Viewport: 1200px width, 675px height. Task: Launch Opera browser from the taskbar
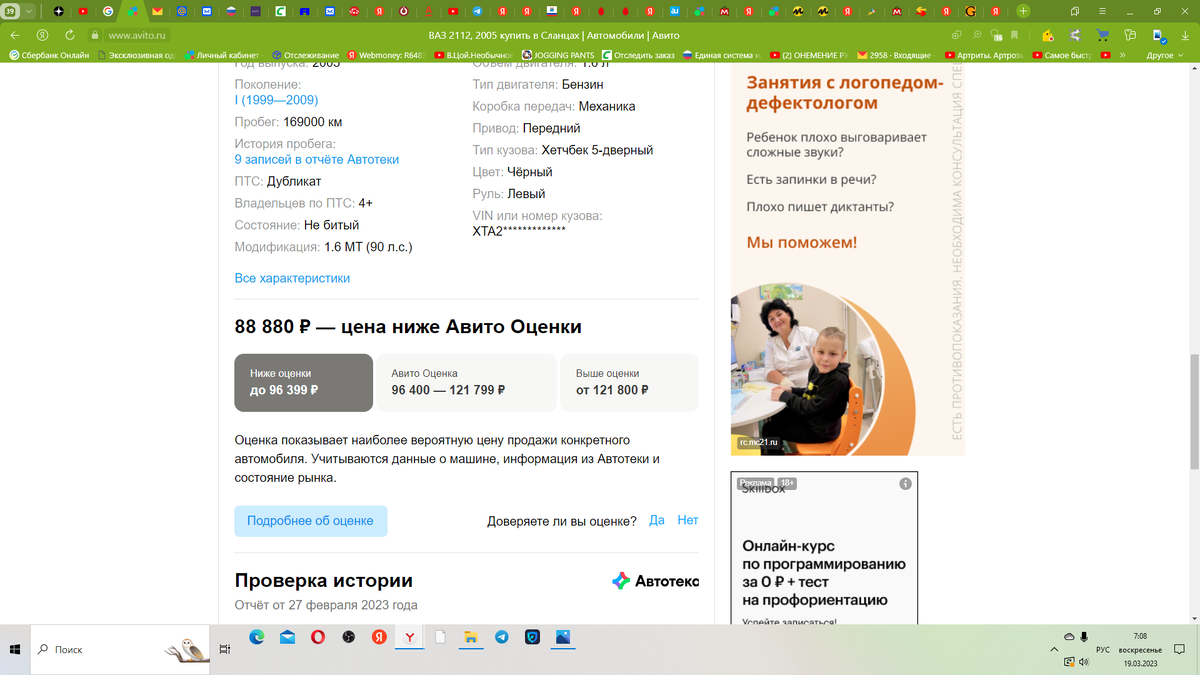tap(318, 637)
